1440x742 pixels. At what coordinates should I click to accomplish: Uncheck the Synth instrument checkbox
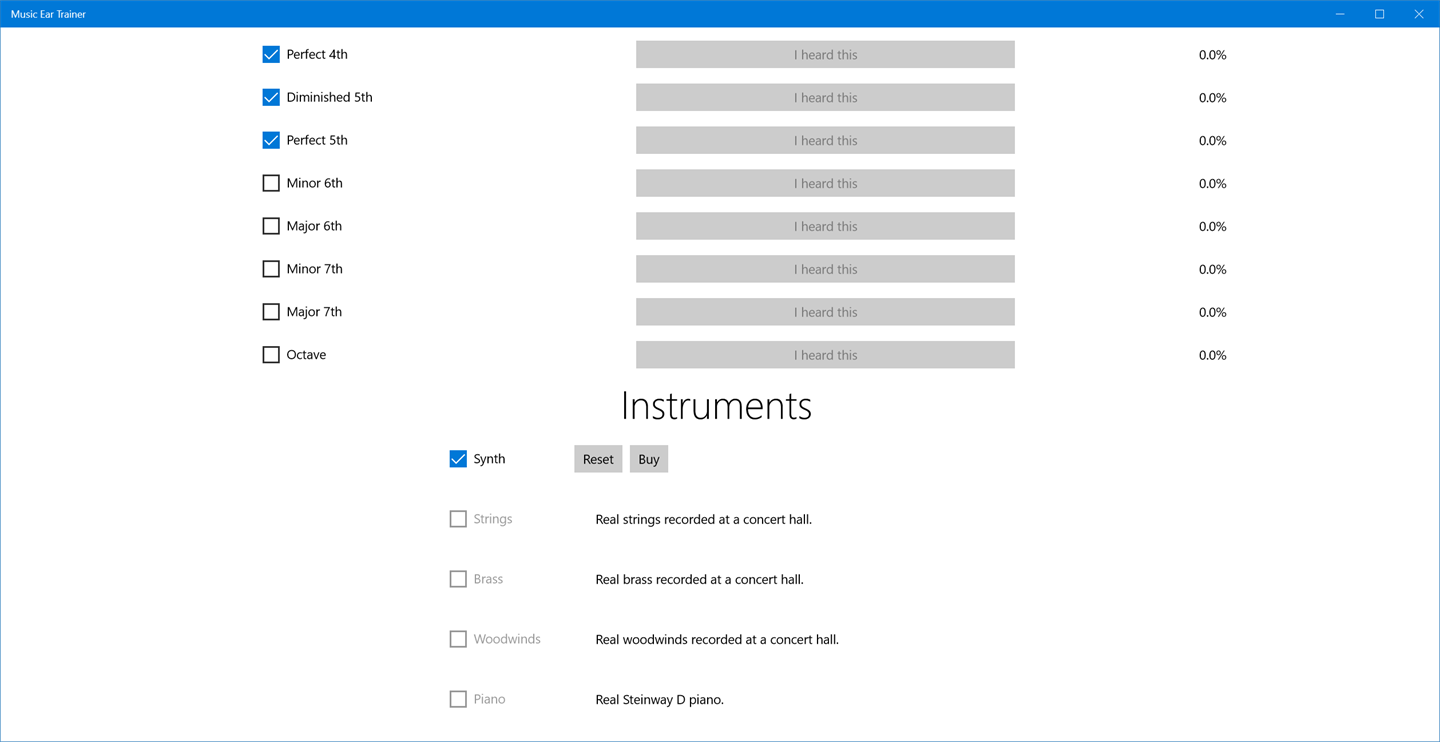point(458,459)
